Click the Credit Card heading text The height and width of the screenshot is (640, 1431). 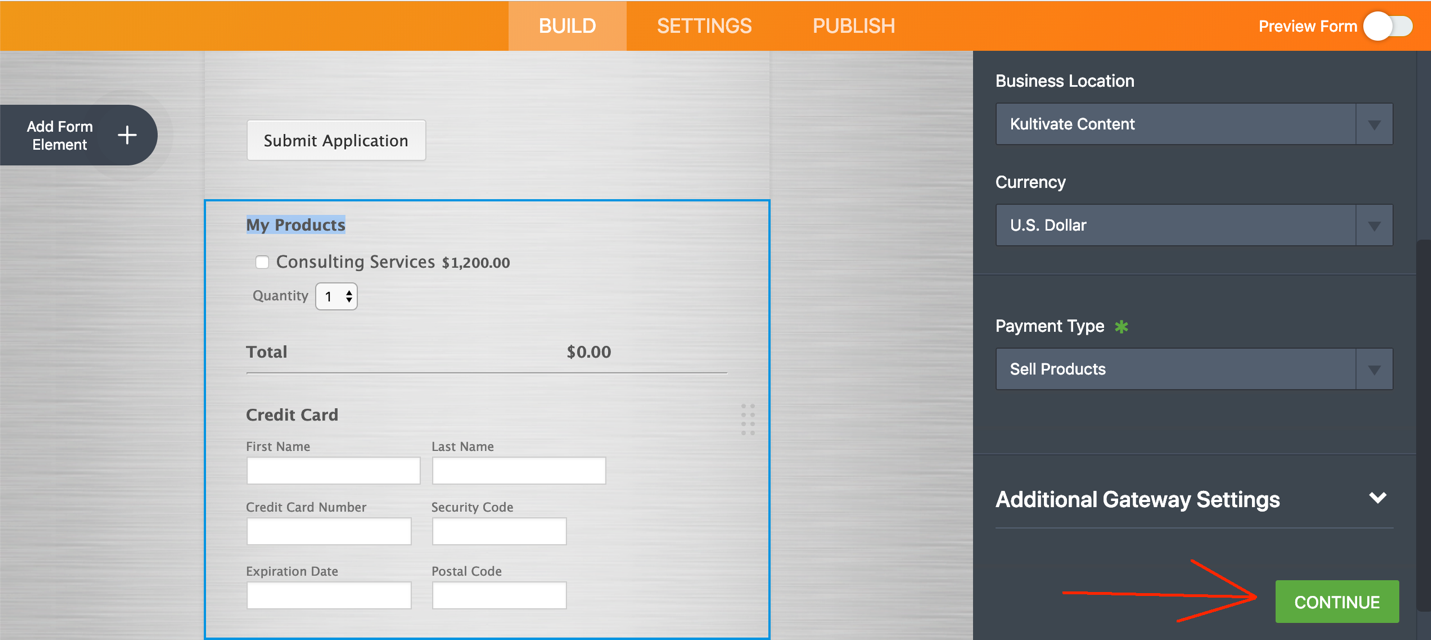(292, 415)
